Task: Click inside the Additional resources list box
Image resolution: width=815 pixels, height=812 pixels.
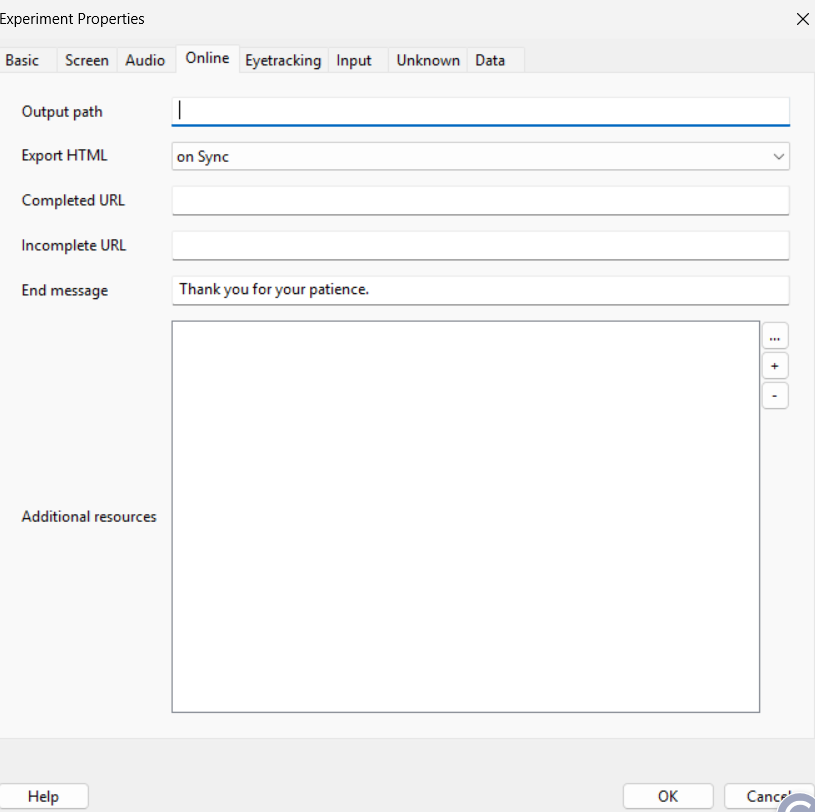Action: (465, 516)
